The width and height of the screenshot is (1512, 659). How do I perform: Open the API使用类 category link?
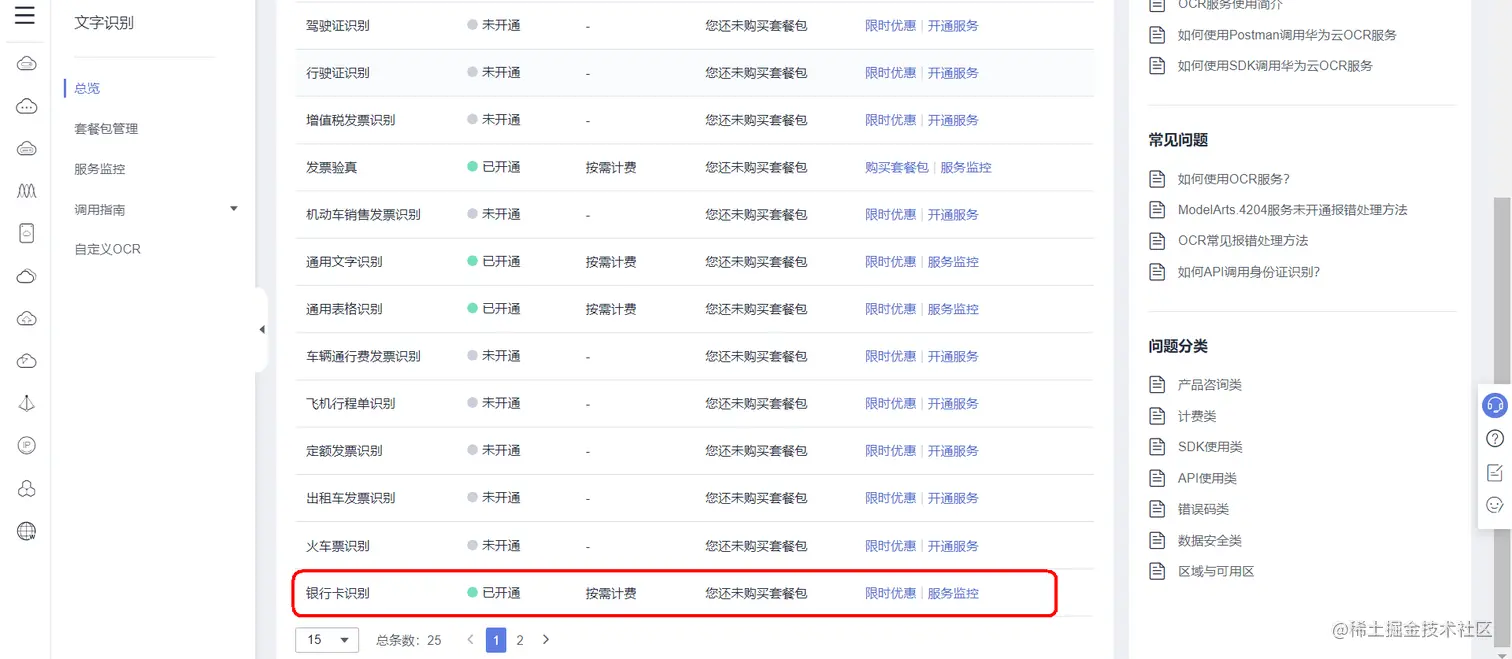click(1207, 478)
